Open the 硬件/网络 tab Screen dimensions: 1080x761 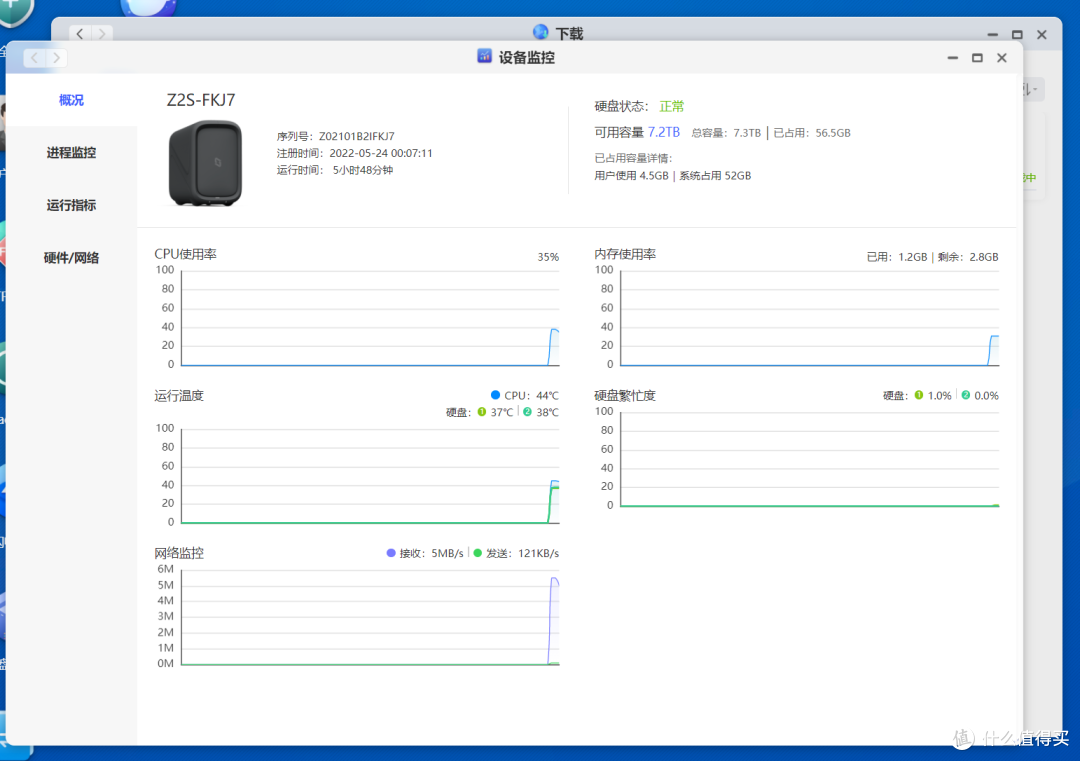(71, 258)
